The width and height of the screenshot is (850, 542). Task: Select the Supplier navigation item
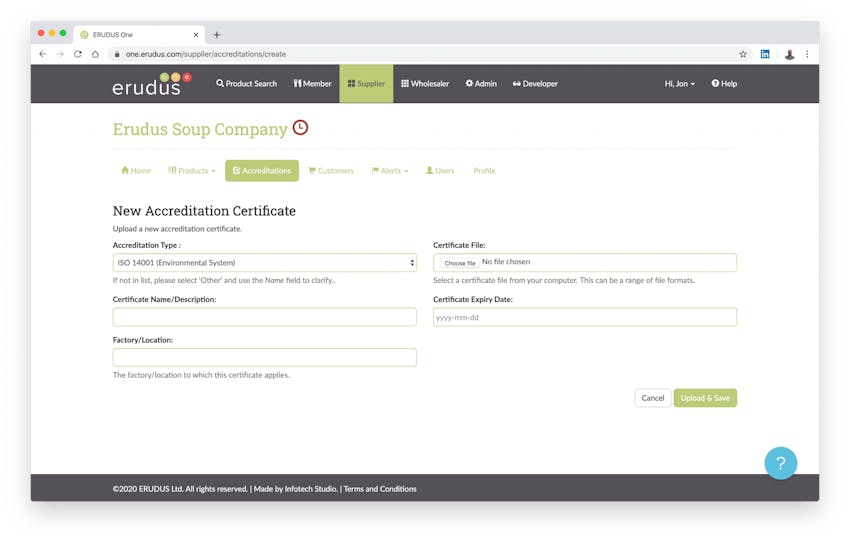[366, 83]
